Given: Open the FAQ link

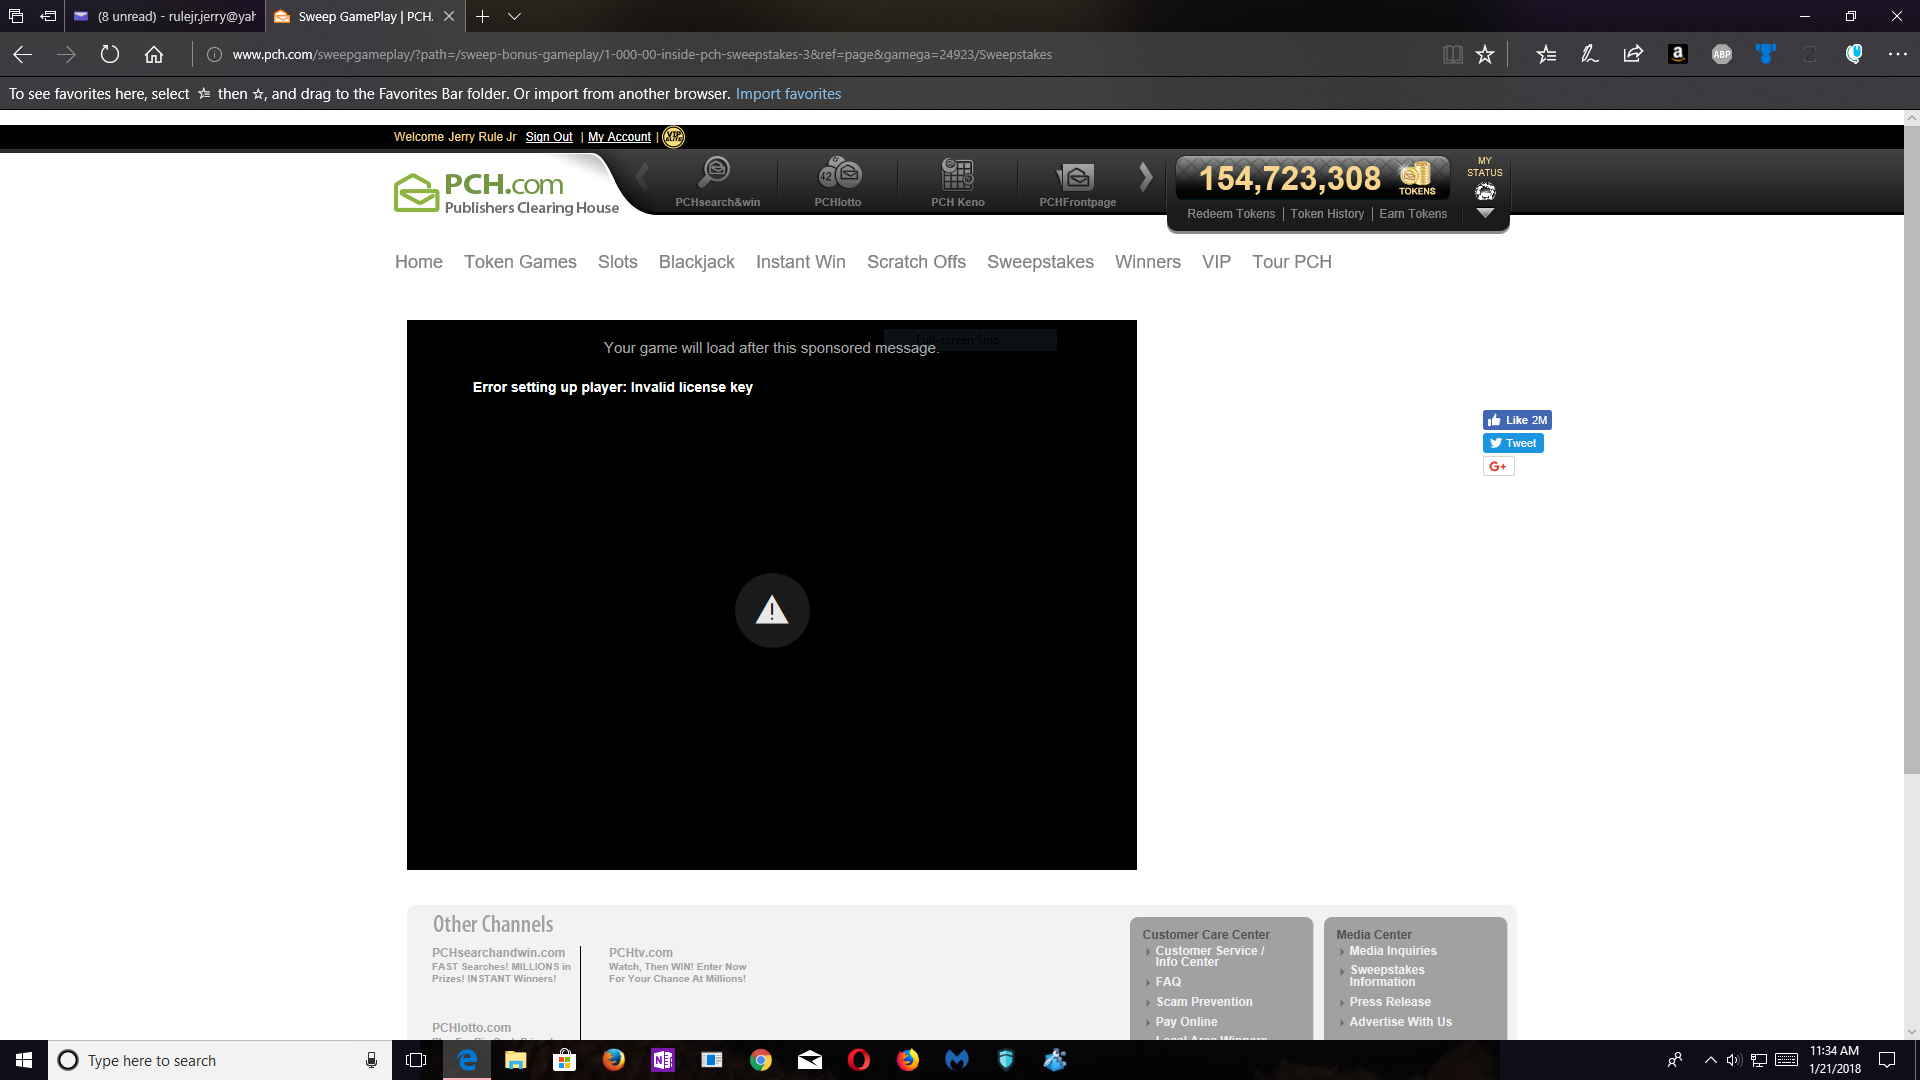Looking at the screenshot, I should (1168, 982).
